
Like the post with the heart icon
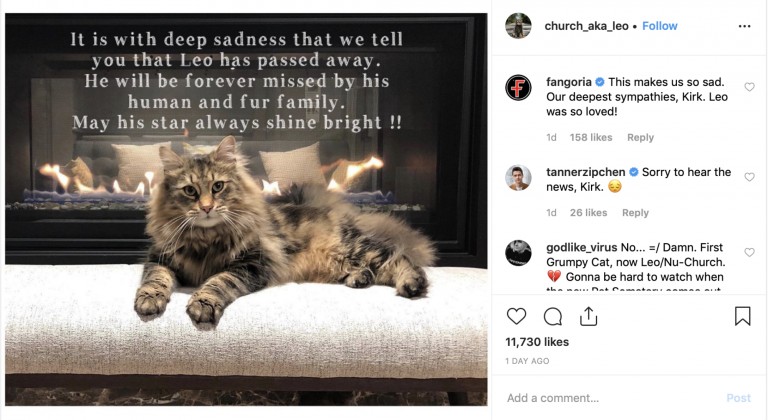[x=516, y=316]
